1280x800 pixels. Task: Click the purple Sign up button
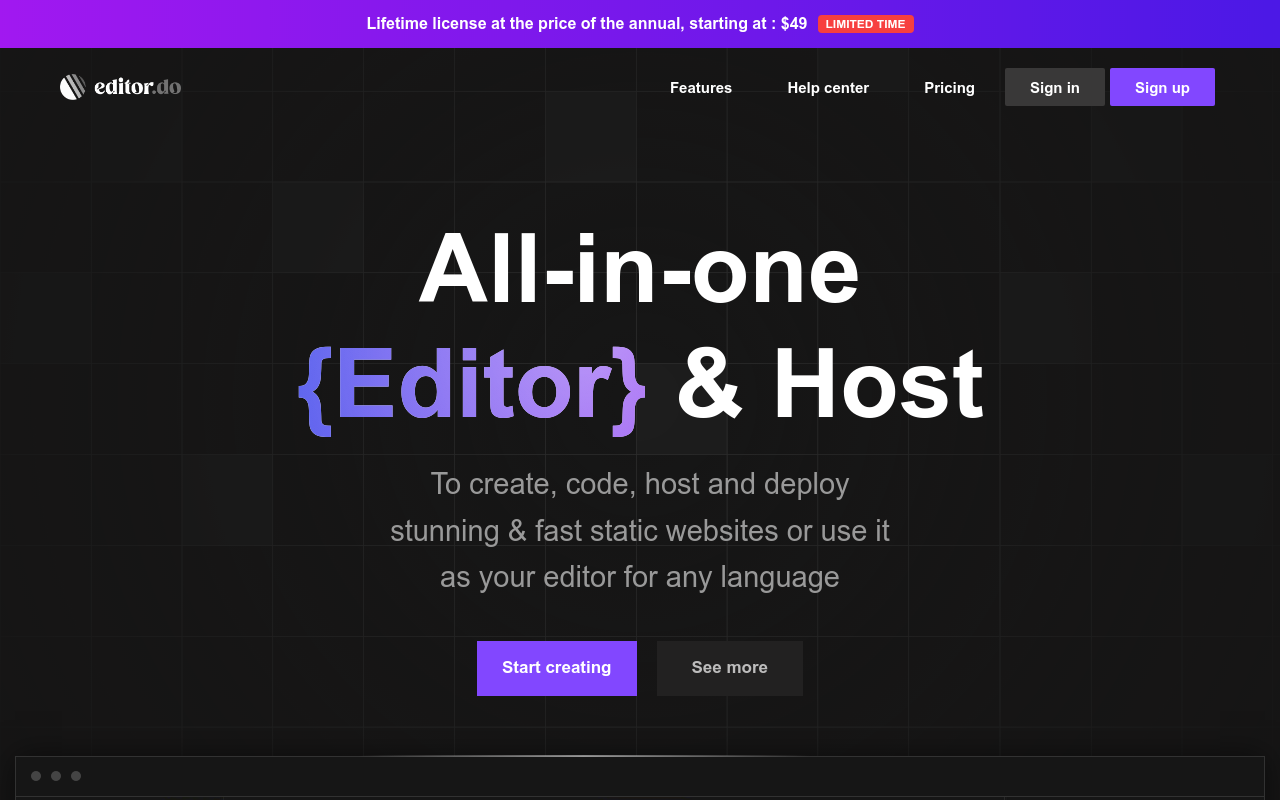(x=1162, y=87)
